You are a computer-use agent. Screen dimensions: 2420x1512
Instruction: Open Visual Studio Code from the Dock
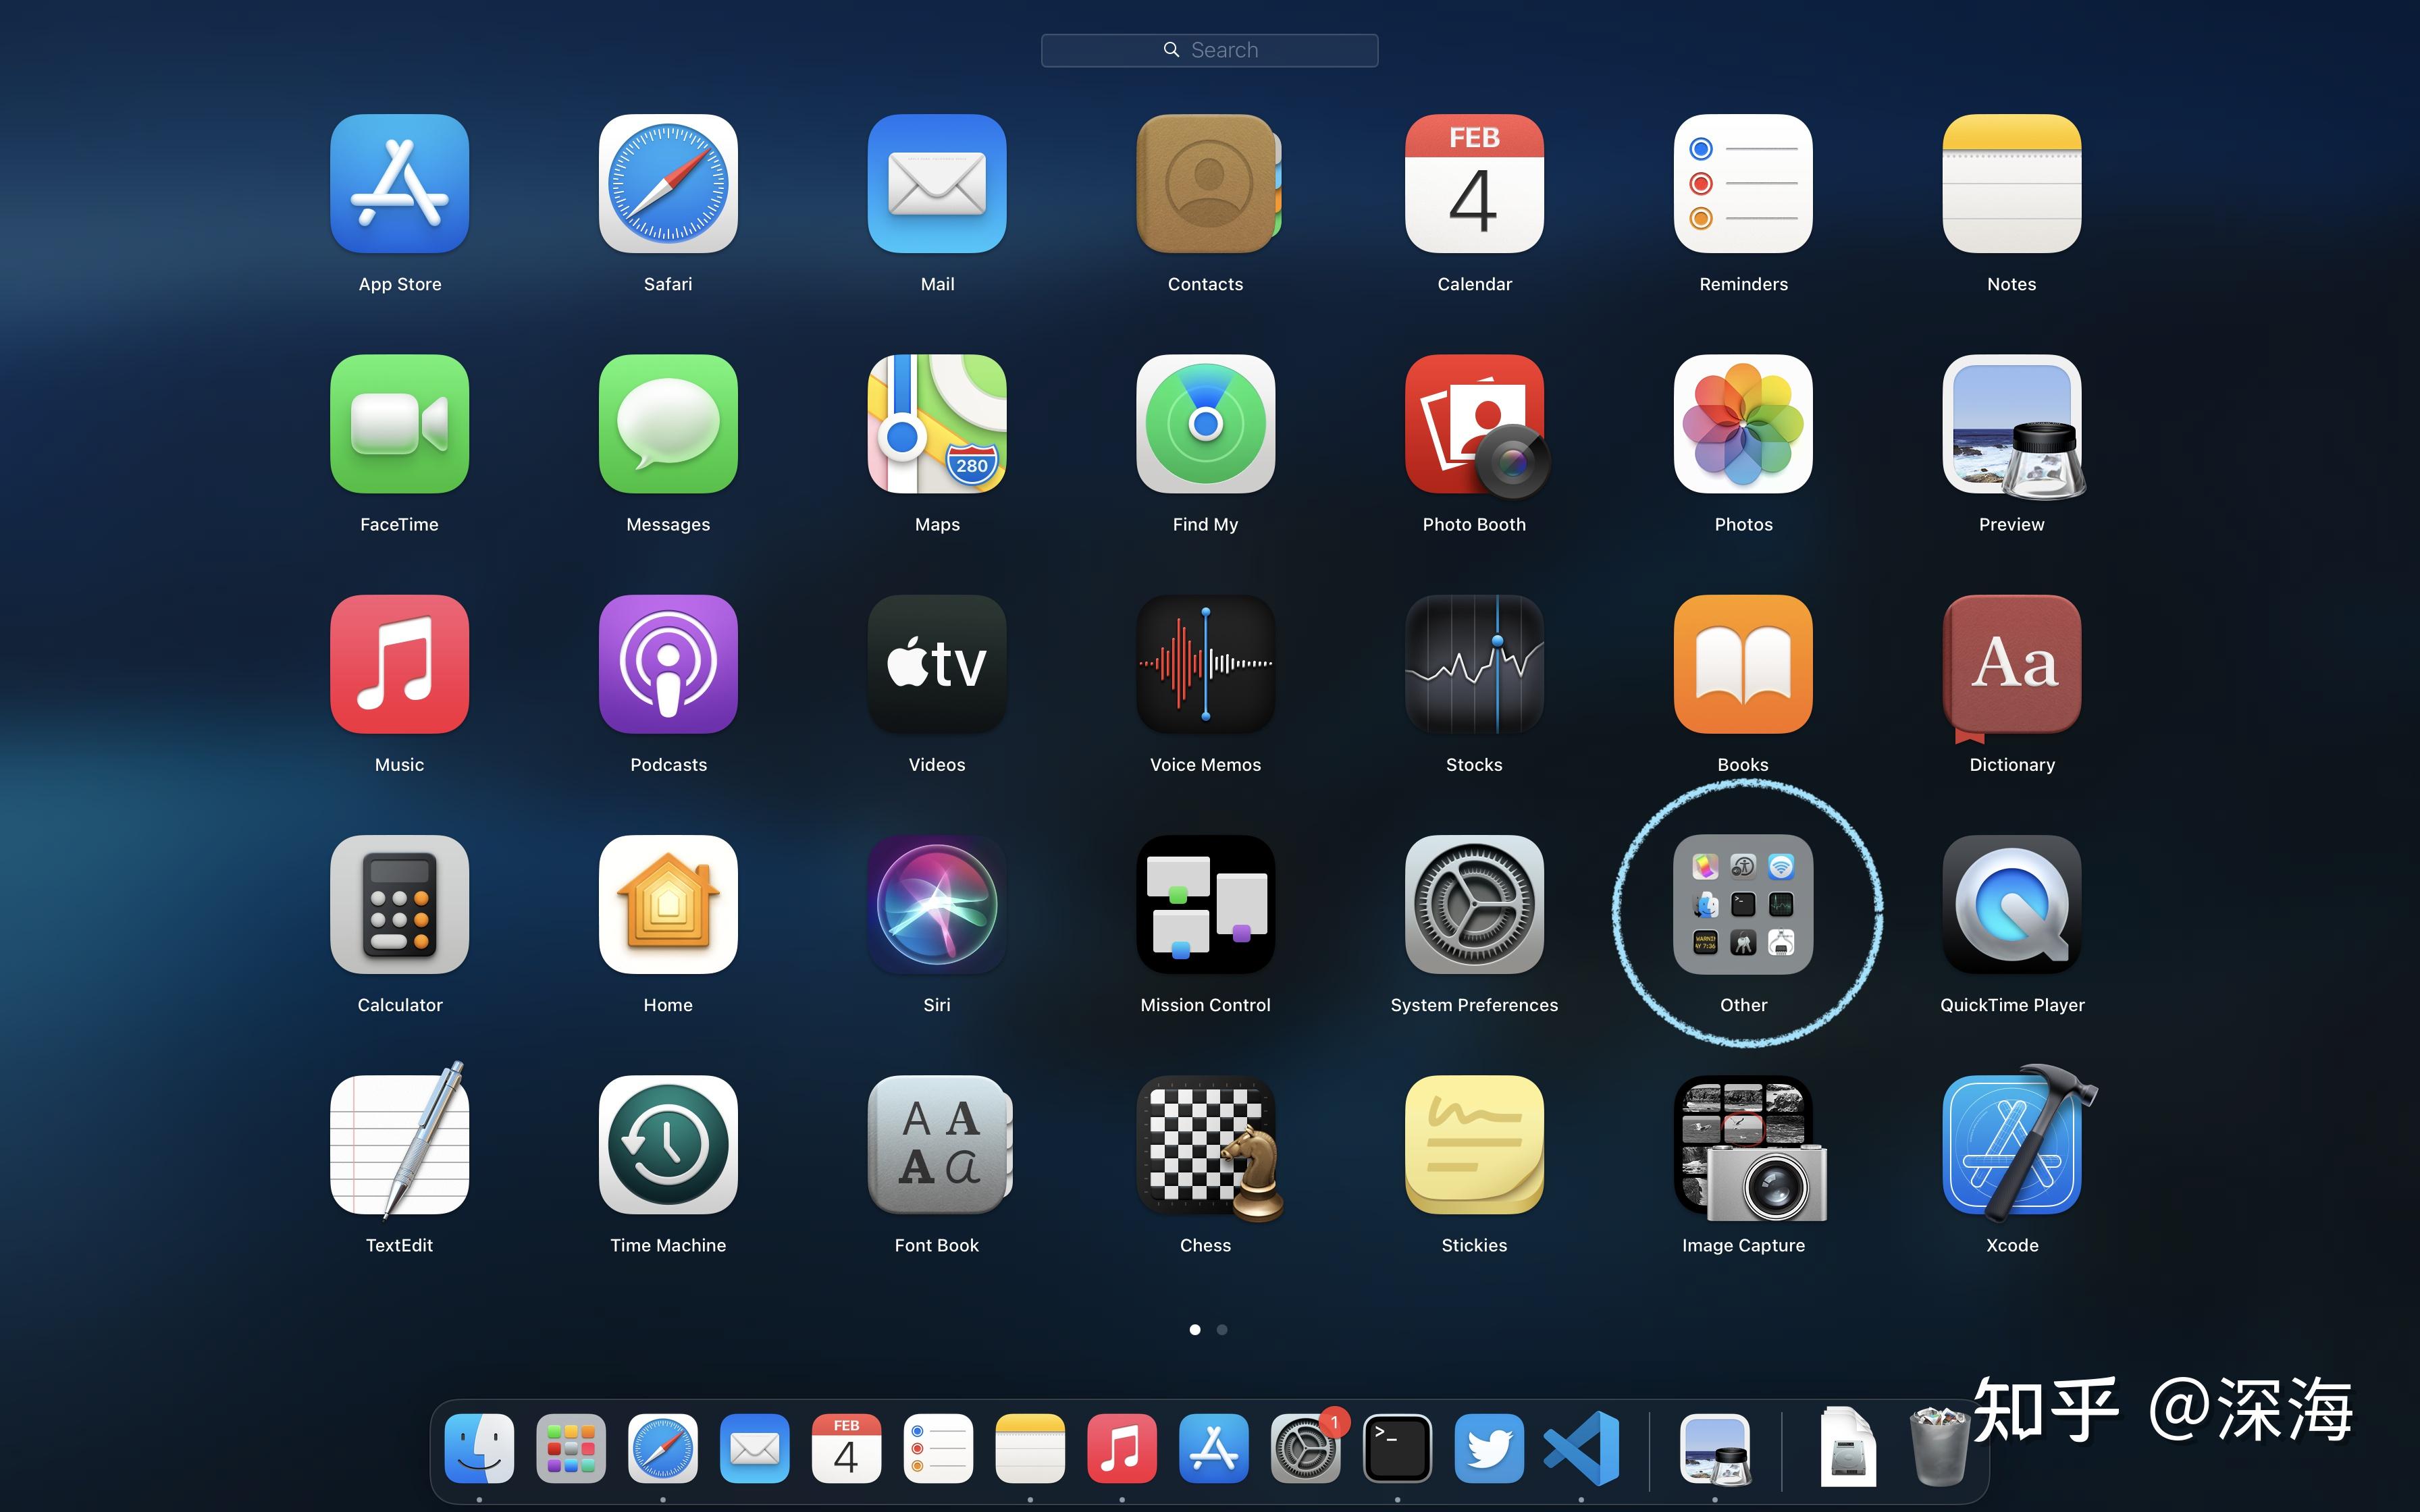(x=1581, y=1447)
